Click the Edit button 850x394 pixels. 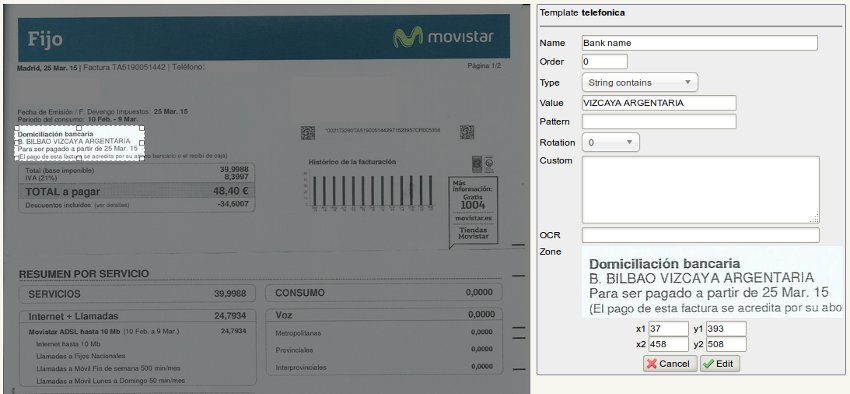tap(720, 364)
